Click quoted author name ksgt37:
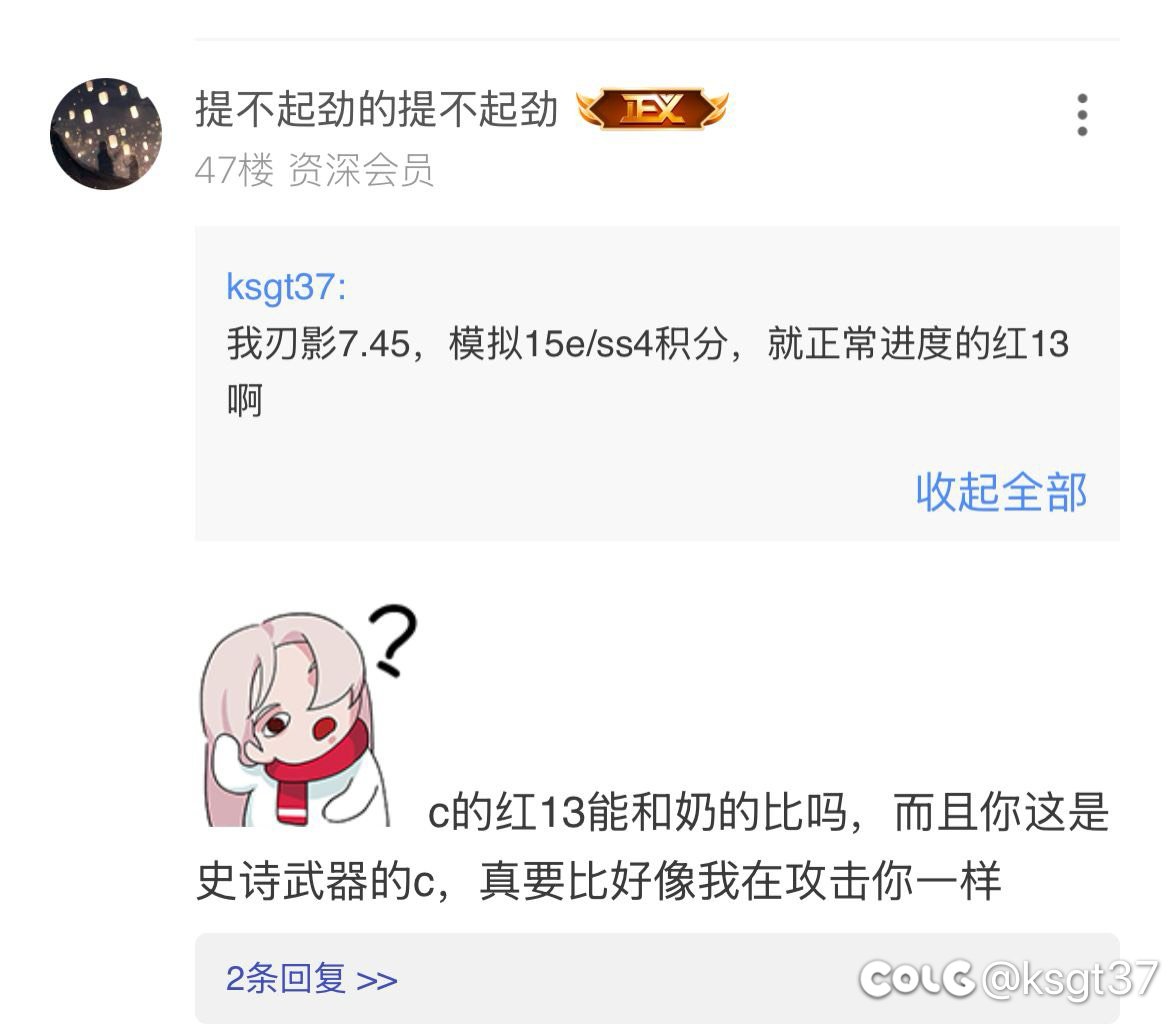Viewport: 1170px width, 1024px height. coord(287,287)
